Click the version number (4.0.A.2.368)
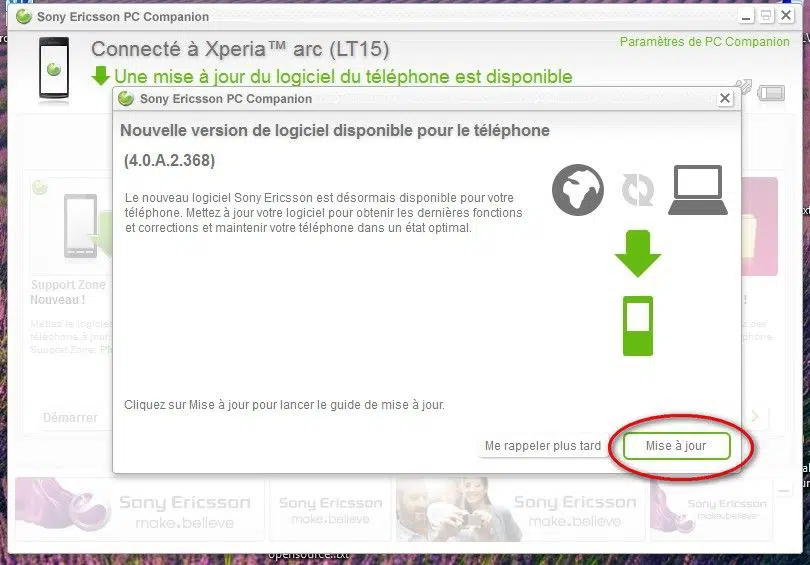The image size is (810, 565). [169, 160]
